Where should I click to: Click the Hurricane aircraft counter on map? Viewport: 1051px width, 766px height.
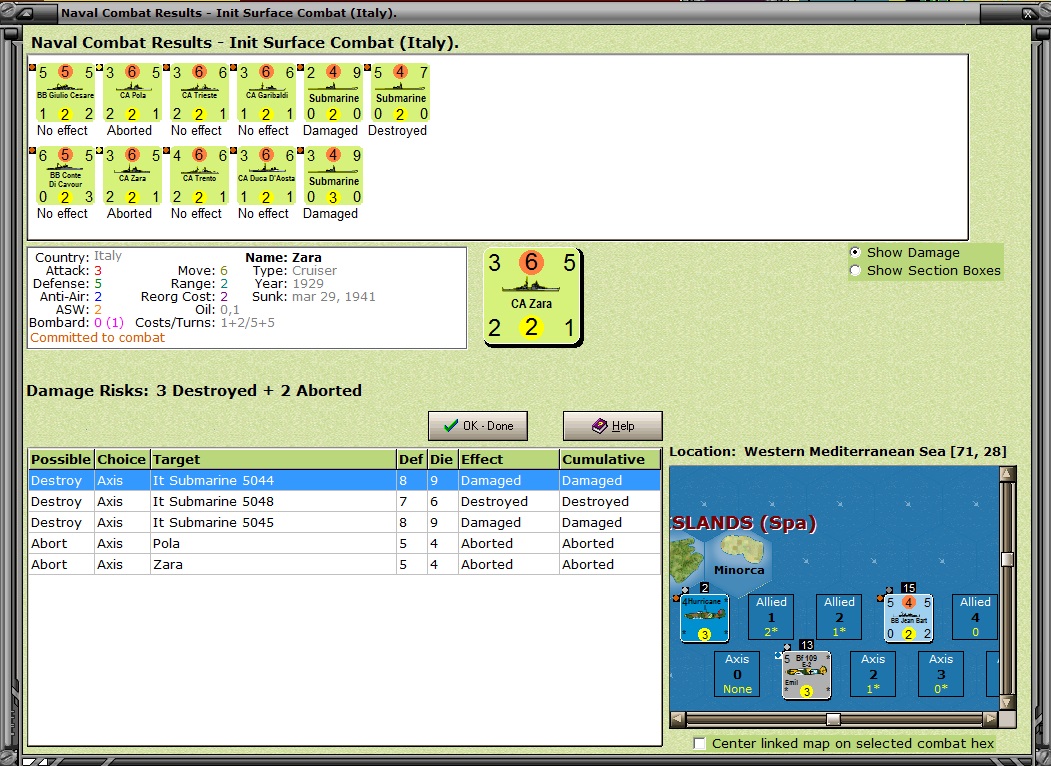pos(704,617)
